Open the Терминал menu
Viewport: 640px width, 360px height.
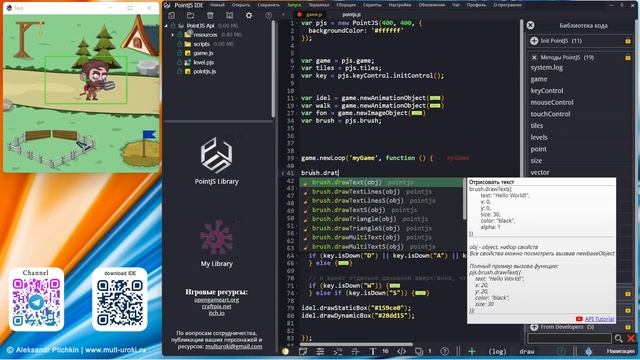319,5
